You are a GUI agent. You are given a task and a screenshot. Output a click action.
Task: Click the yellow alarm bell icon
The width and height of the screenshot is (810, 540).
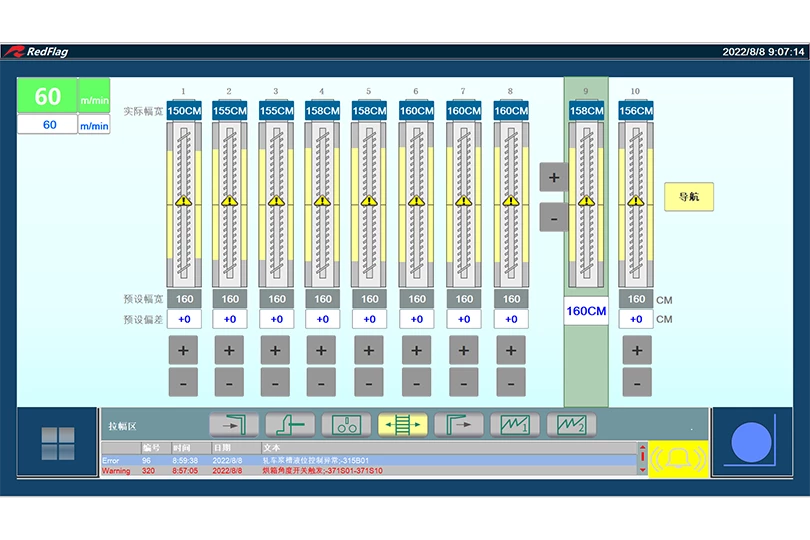coord(678,459)
